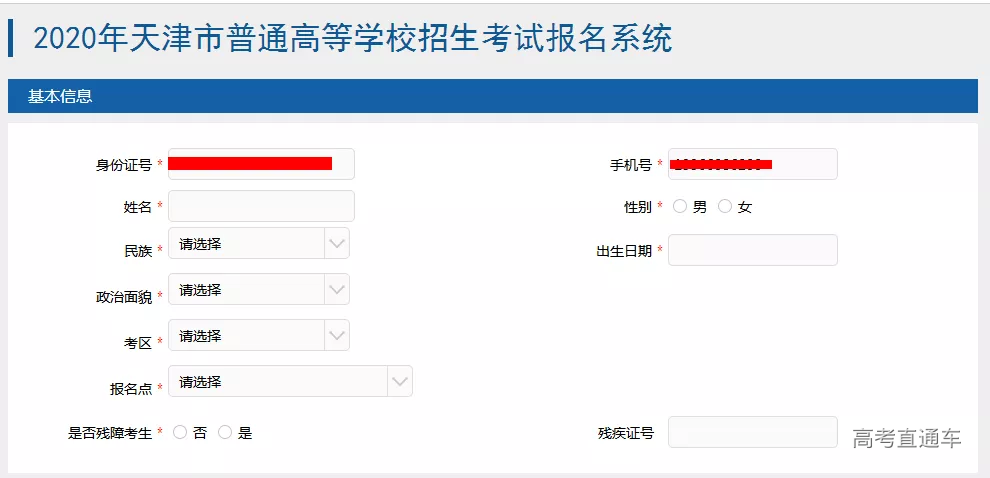Focus the 残疾证号 input field
The width and height of the screenshot is (990, 478).
tap(752, 432)
